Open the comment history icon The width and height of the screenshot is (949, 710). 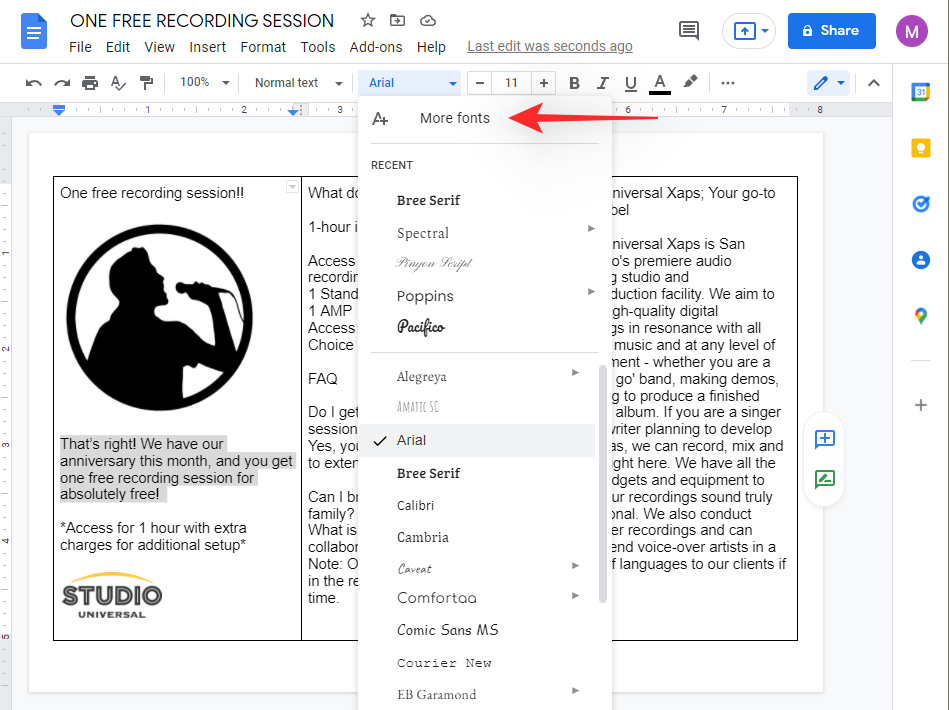point(689,30)
